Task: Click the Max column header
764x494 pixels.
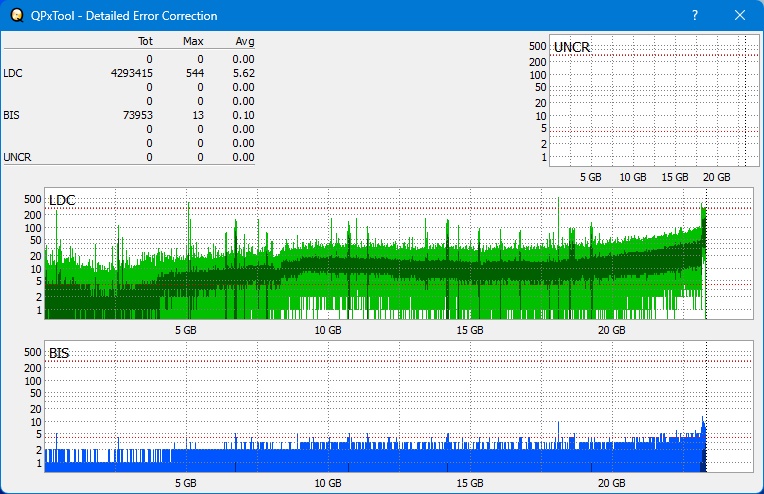Action: [193, 41]
